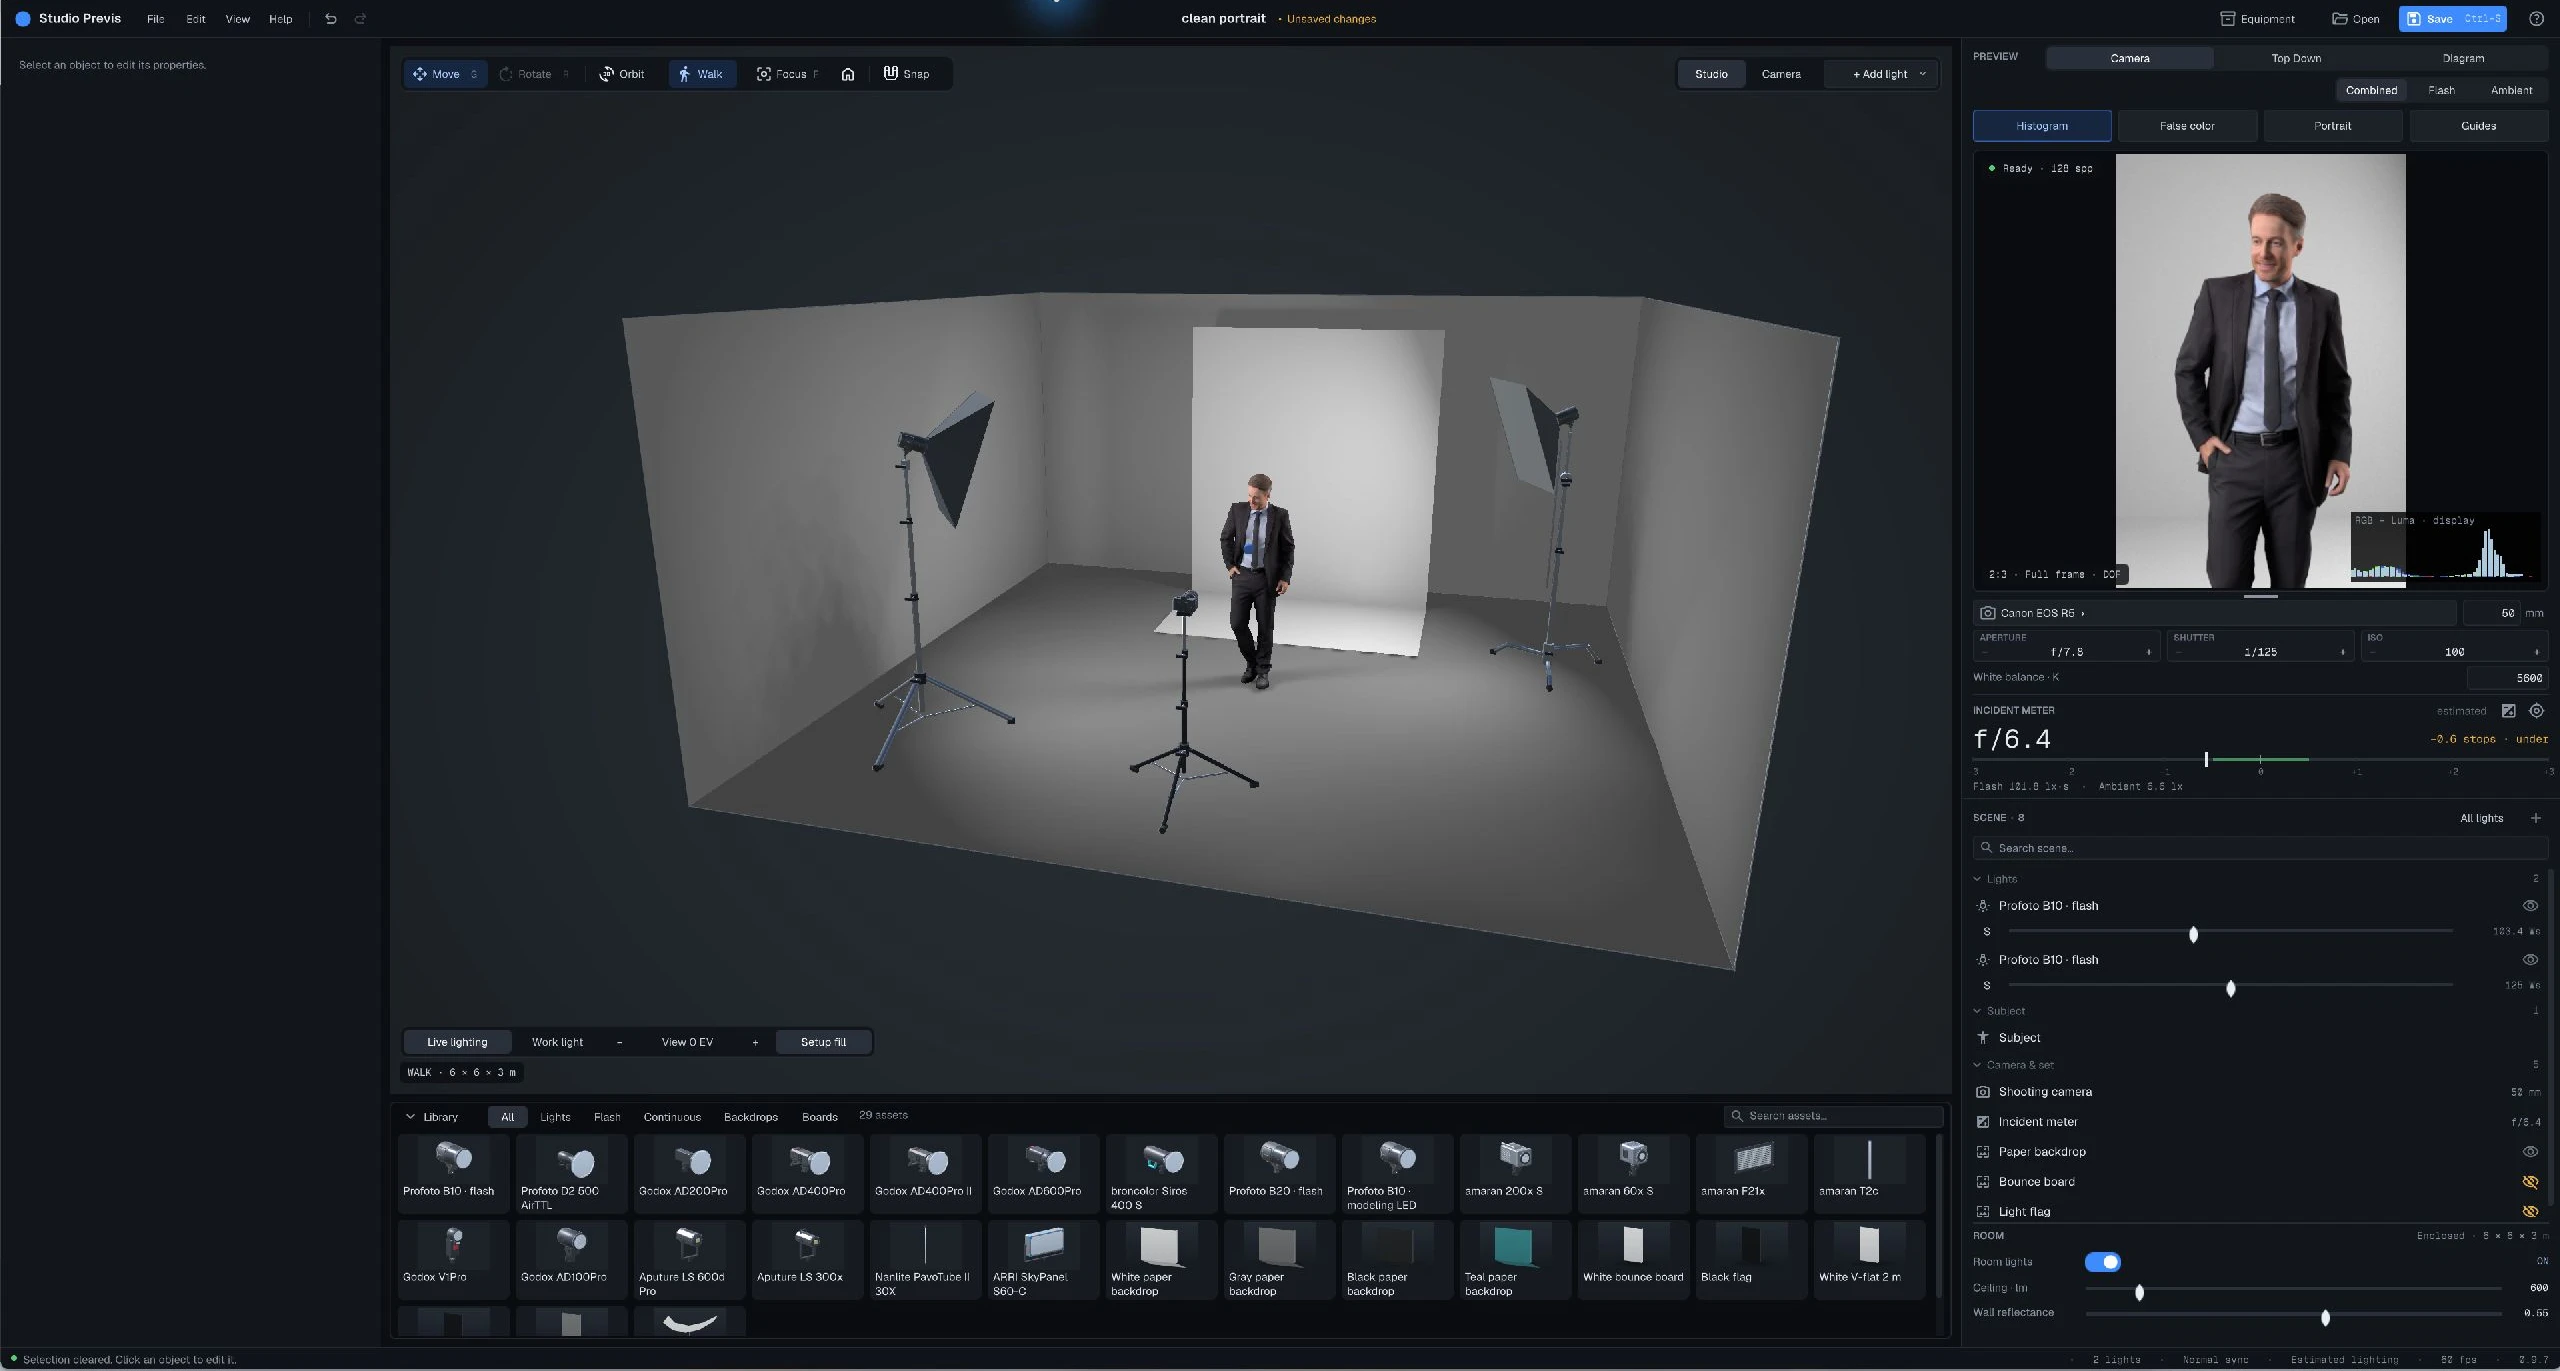2560x1371 pixels.
Task: Switch preview to Top Down tab
Action: [x=2296, y=58]
